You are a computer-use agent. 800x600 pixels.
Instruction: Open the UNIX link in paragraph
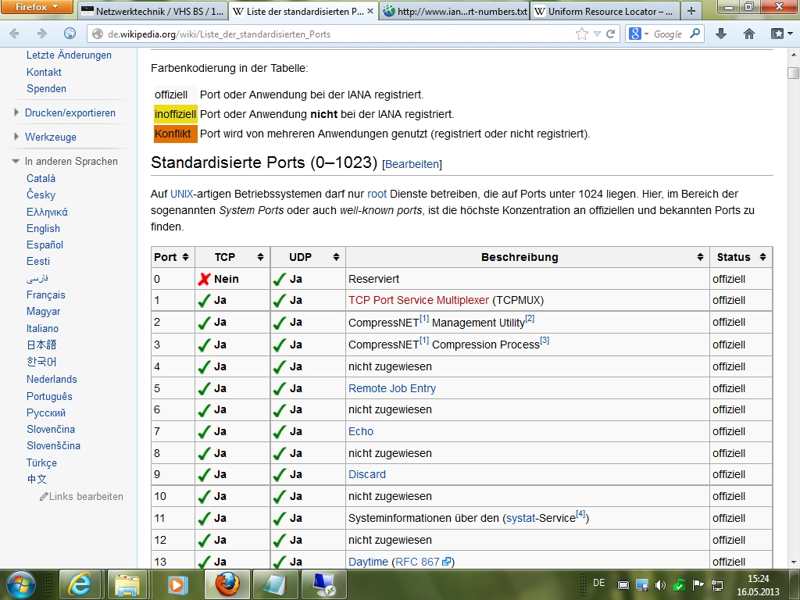(182, 194)
